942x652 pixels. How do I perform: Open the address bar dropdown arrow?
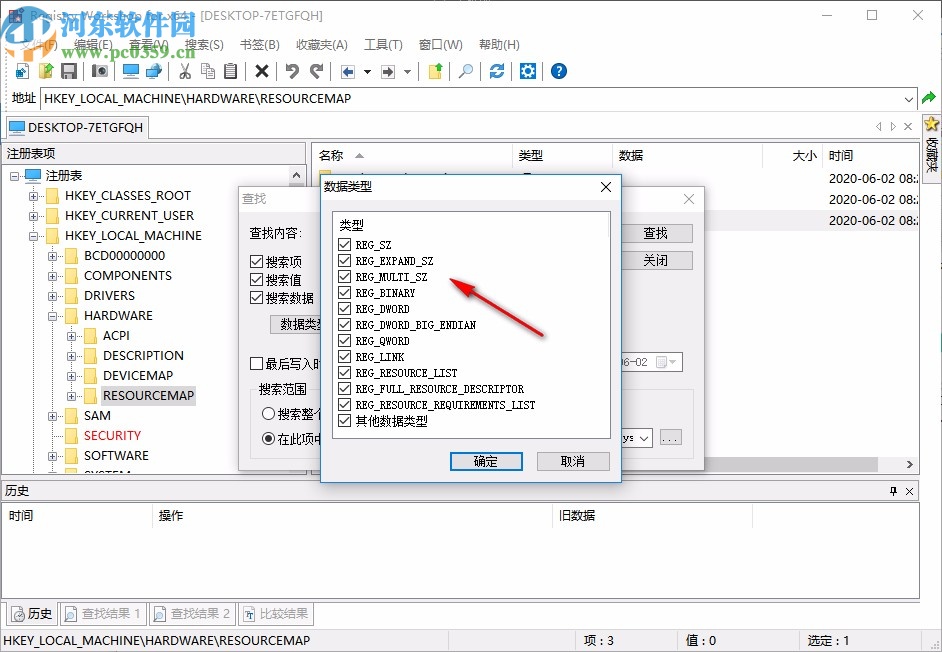(908, 98)
